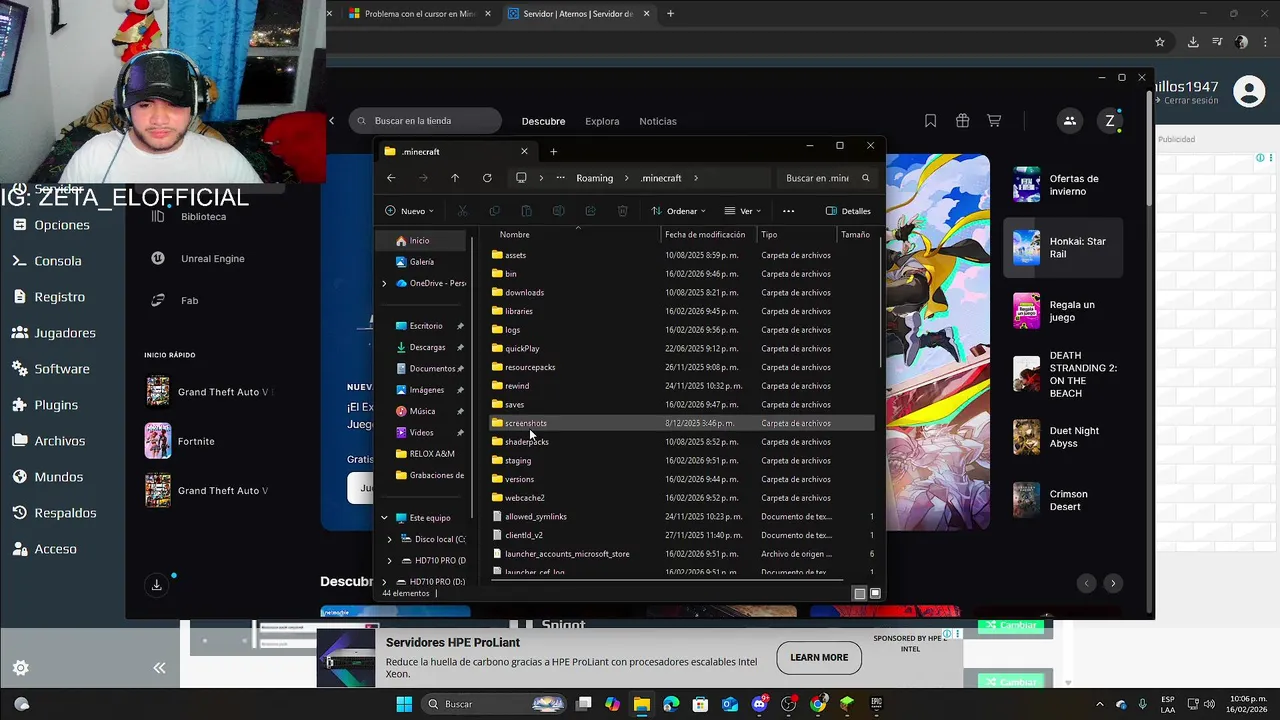Expand chevron after Roaming in address bar

pyautogui.click(x=629, y=178)
